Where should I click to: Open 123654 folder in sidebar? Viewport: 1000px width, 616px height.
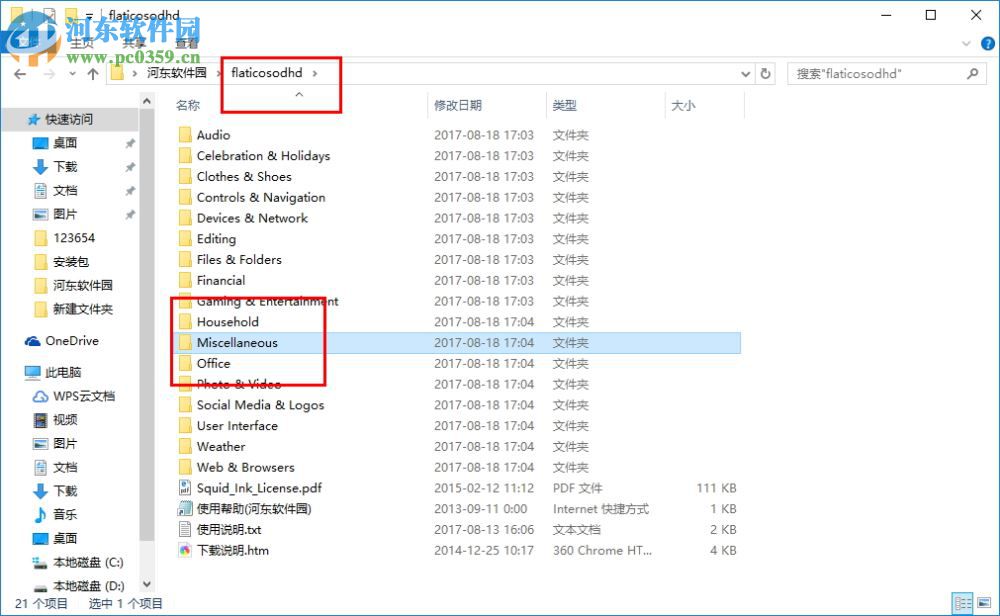(64, 238)
